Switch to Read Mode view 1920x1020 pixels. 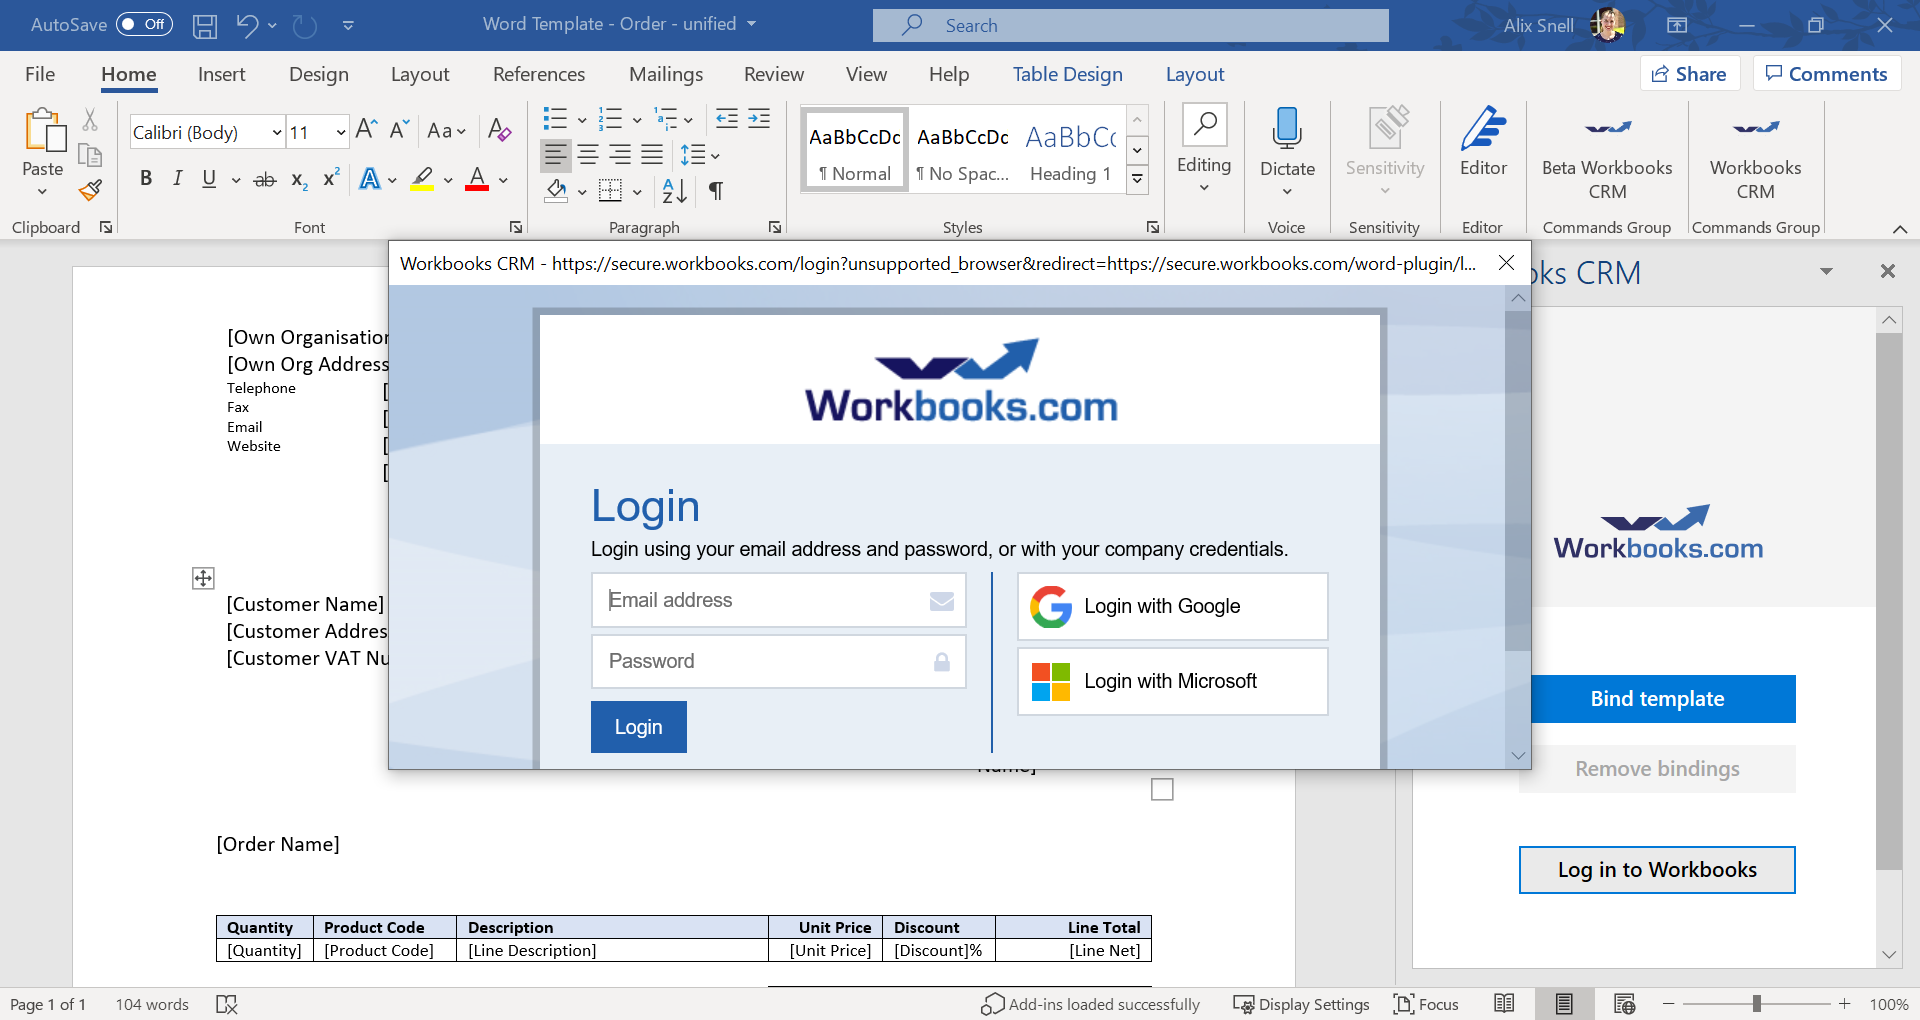1504,1004
